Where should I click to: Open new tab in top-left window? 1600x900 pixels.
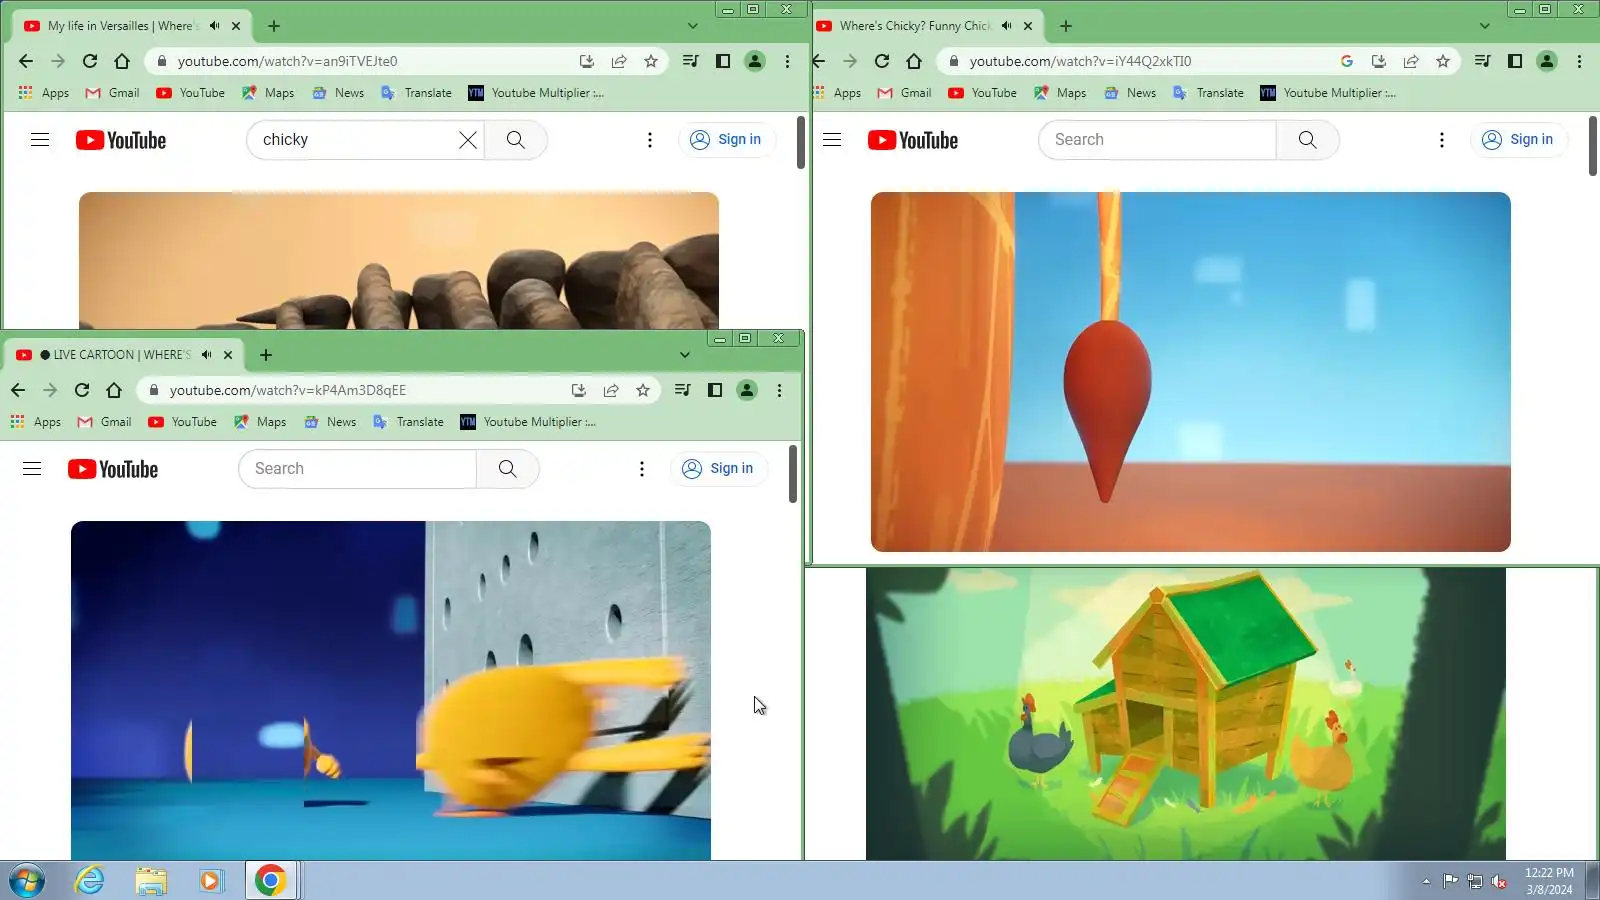[x=274, y=26]
